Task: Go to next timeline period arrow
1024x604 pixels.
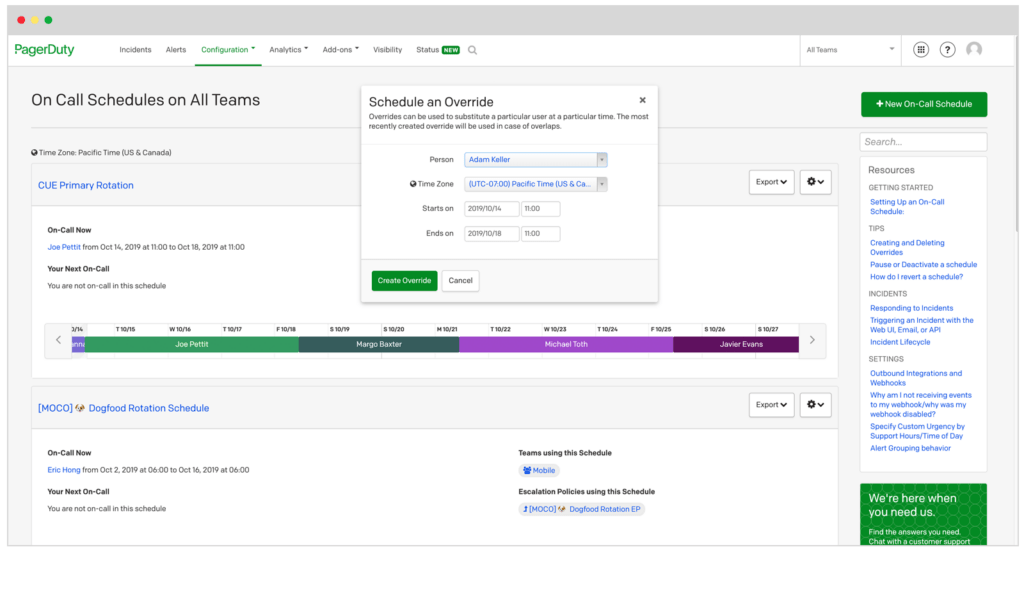Action: [812, 340]
